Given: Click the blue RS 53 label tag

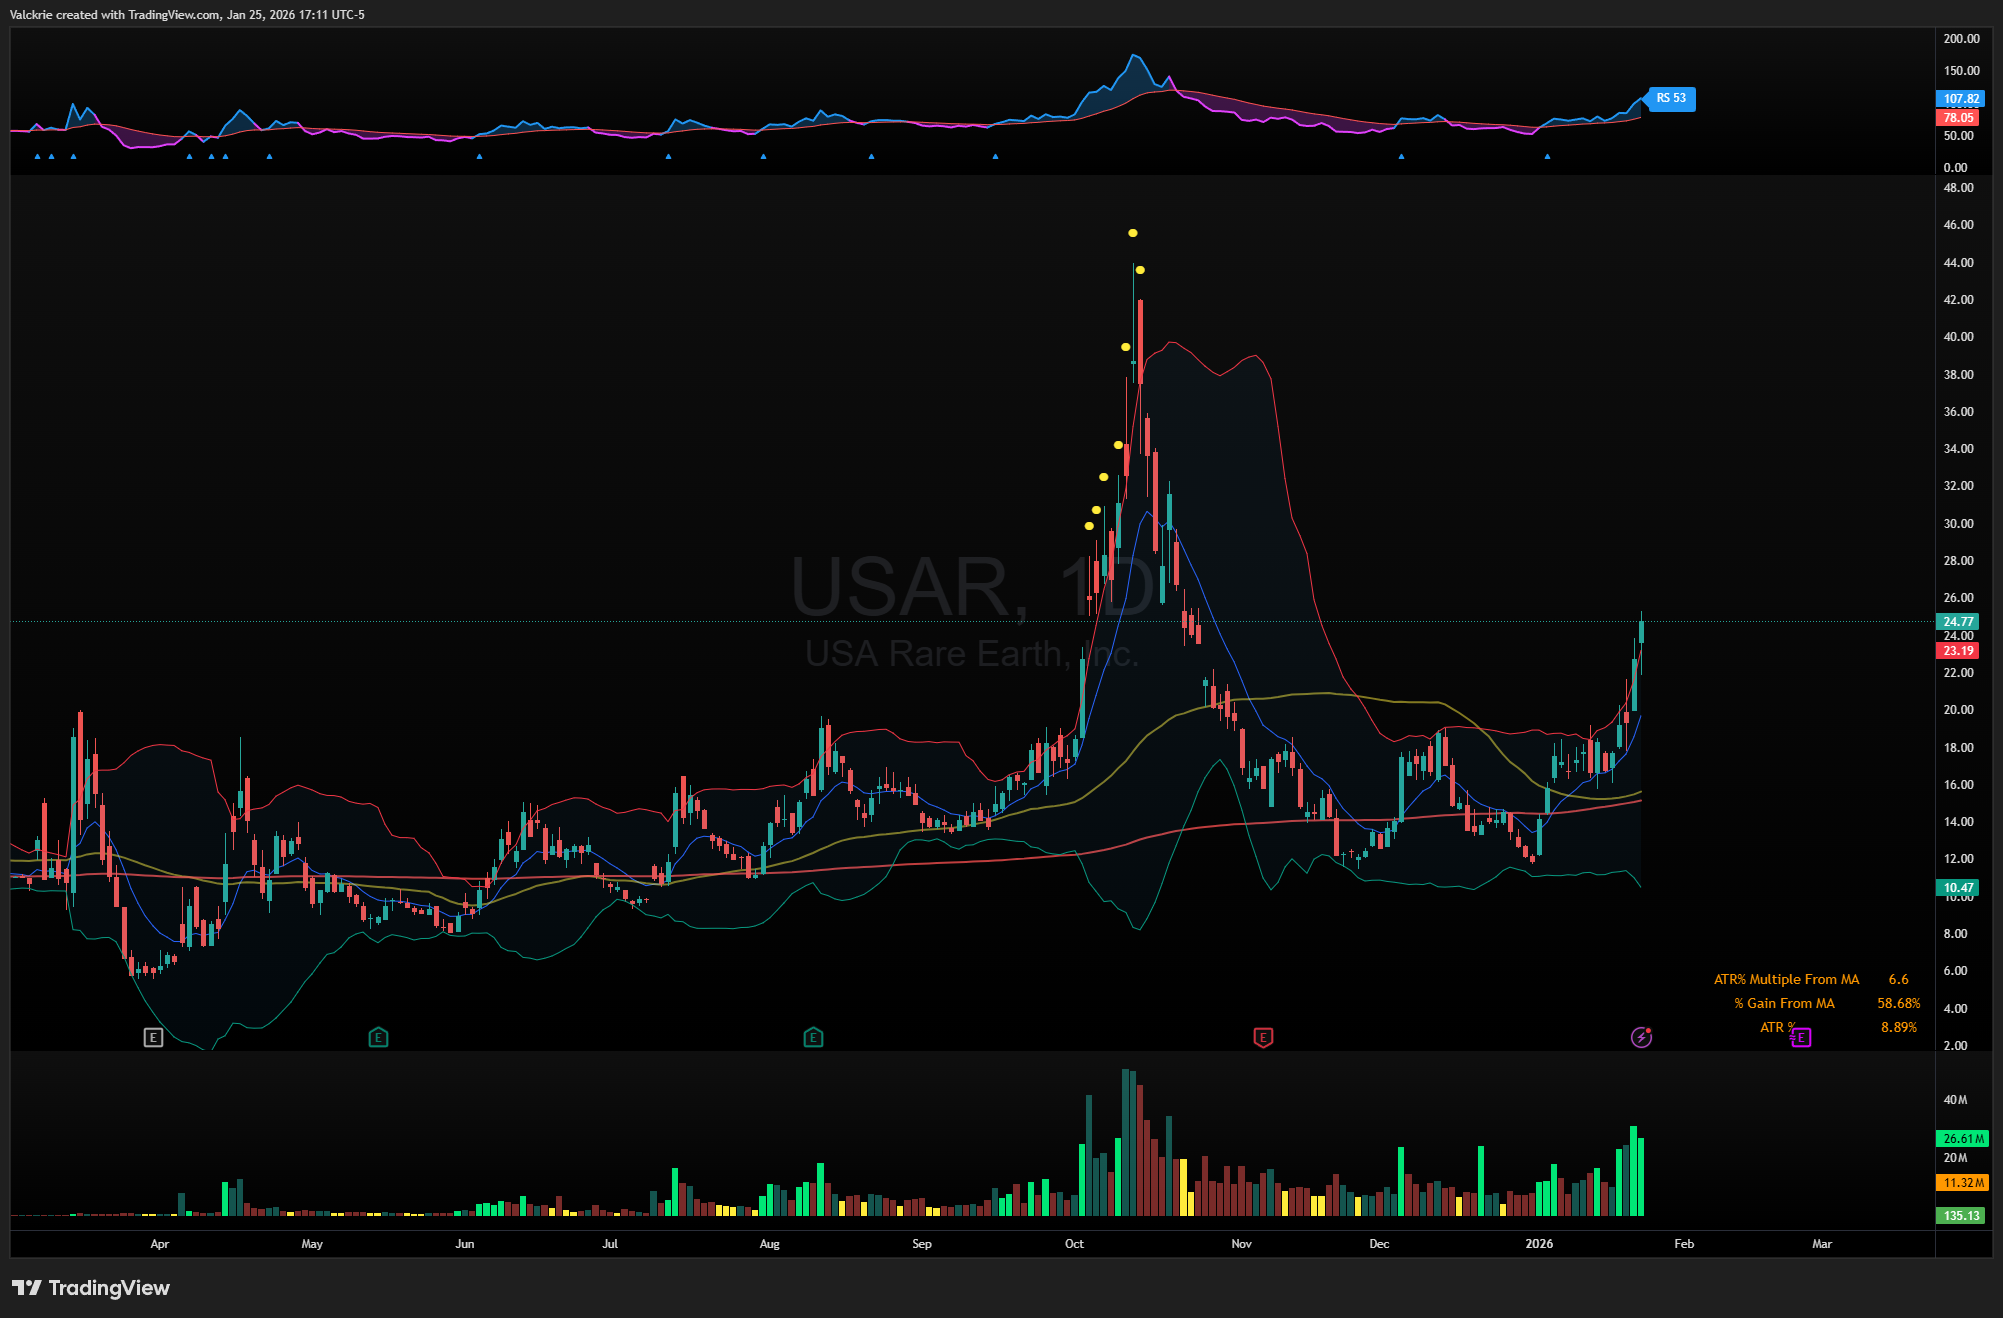Looking at the screenshot, I should coord(1671,98).
